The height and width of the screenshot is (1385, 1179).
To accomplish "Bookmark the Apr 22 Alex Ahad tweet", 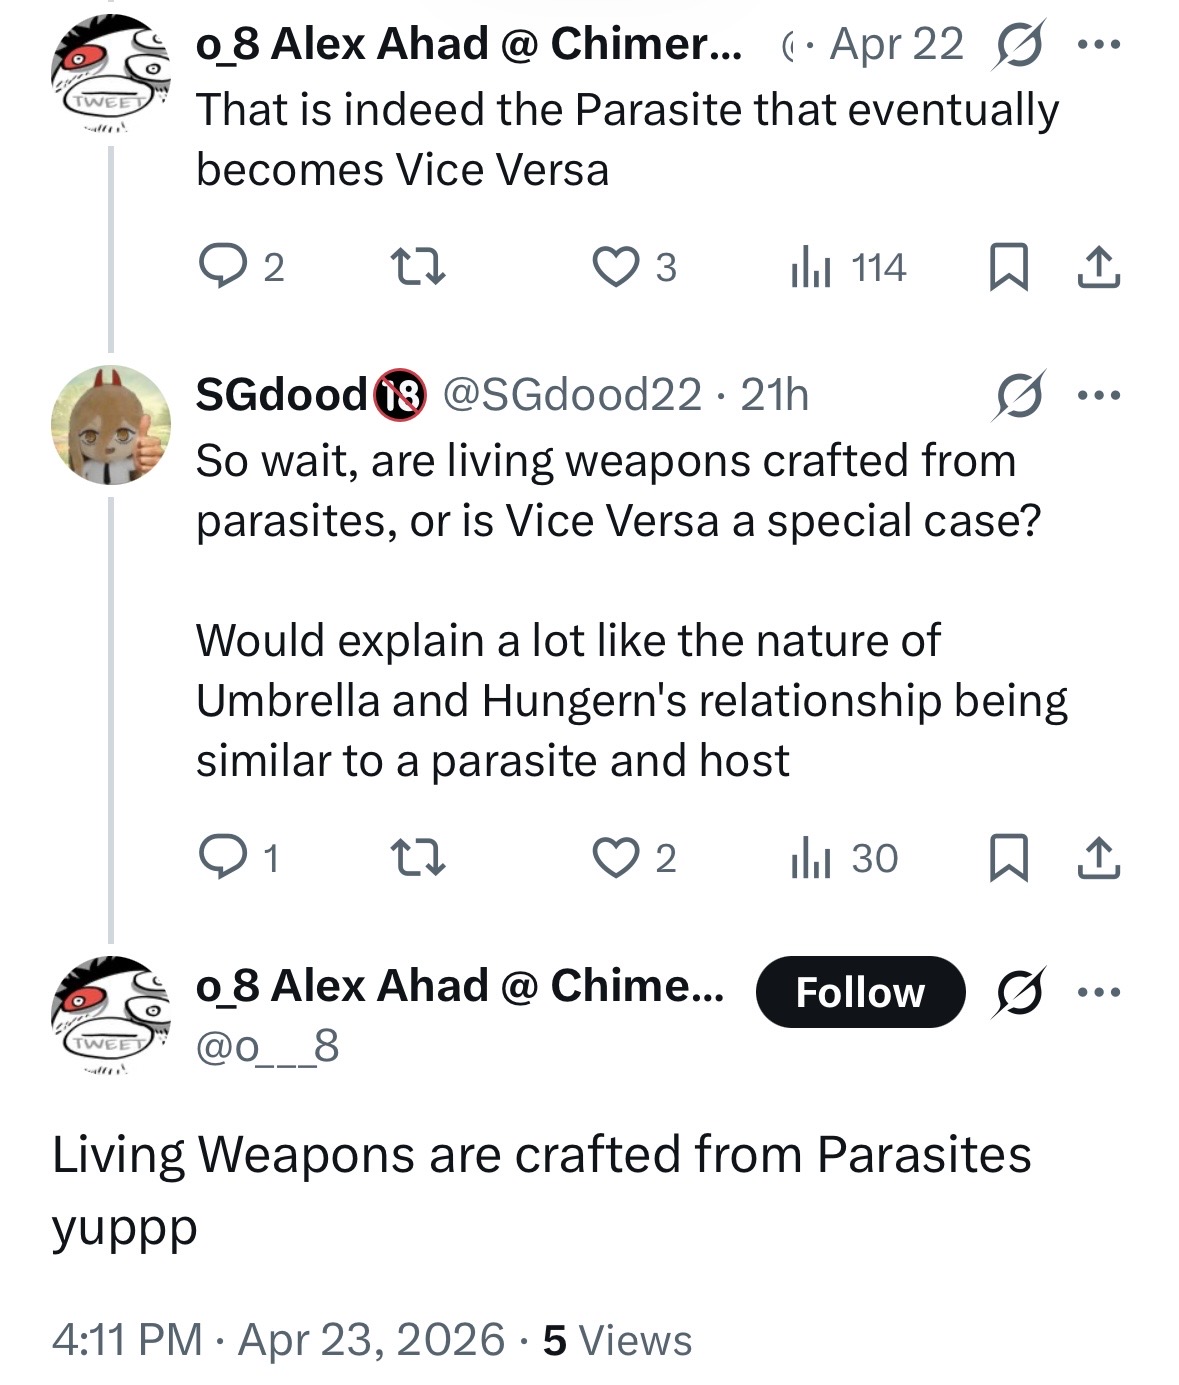I will coord(1008,267).
